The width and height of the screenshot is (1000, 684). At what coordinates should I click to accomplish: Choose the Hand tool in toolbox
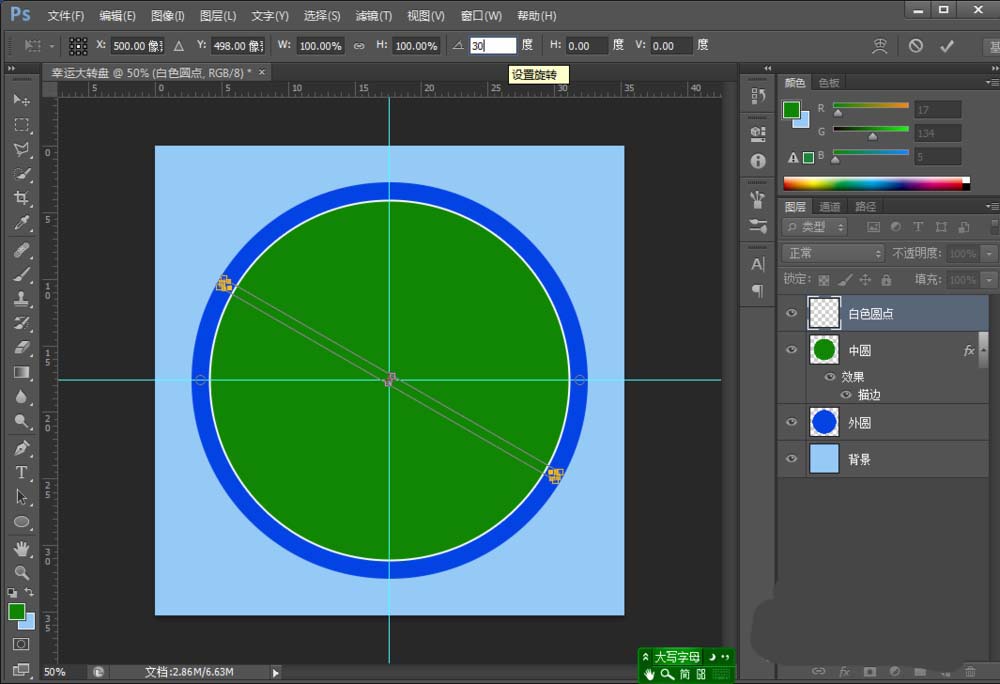click(x=21, y=548)
